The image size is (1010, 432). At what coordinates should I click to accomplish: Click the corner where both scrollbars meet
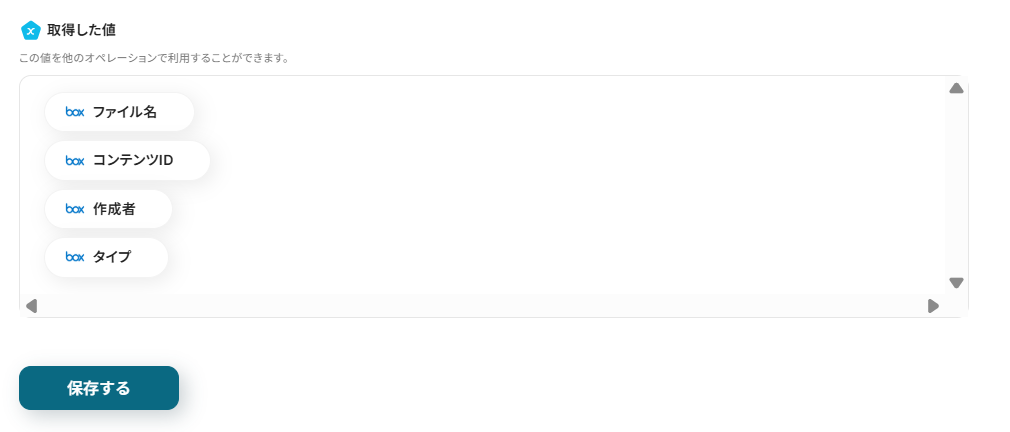tap(956, 306)
